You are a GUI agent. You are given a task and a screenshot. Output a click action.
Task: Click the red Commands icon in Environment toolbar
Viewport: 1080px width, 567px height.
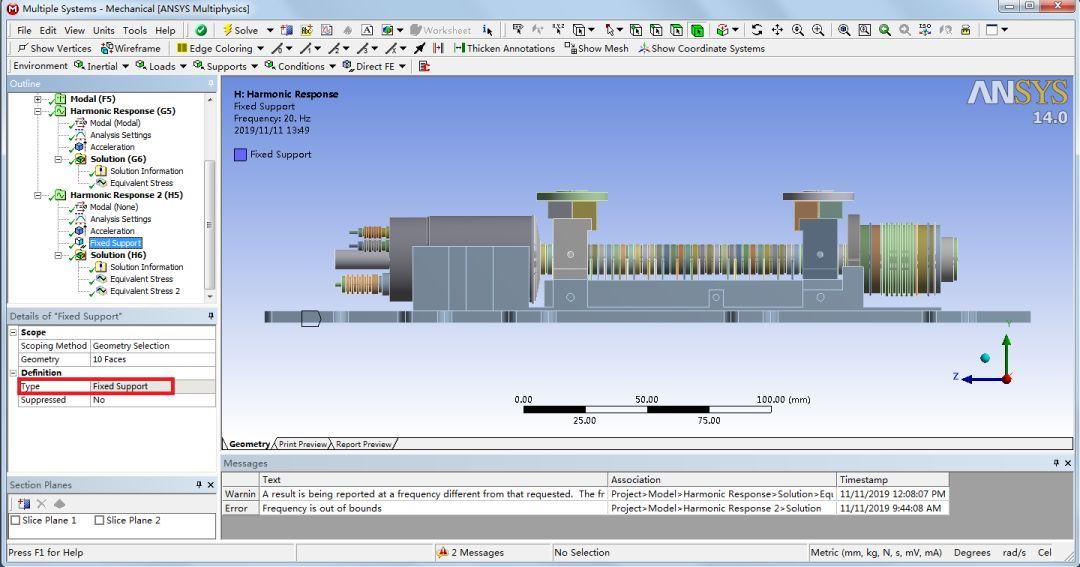pos(424,66)
